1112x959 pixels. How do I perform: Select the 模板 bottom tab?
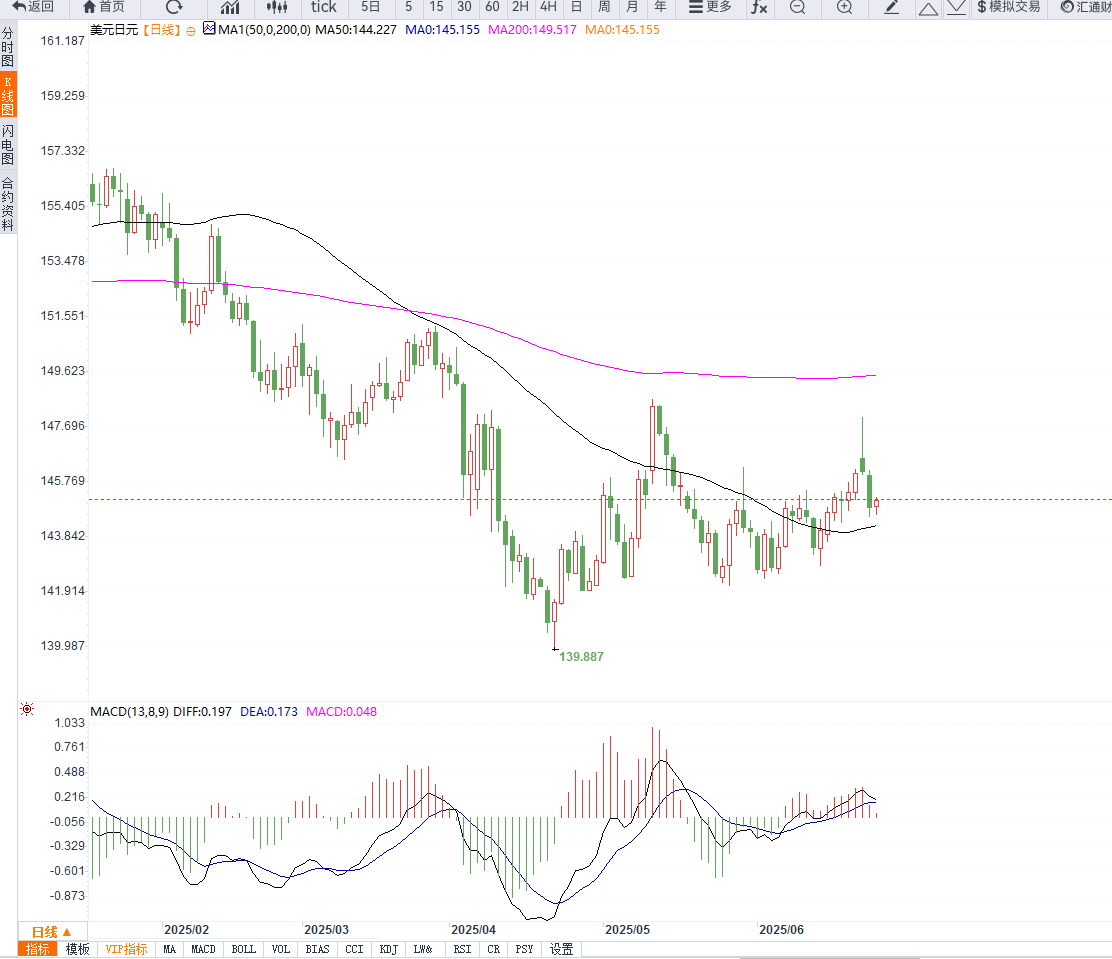point(77,949)
